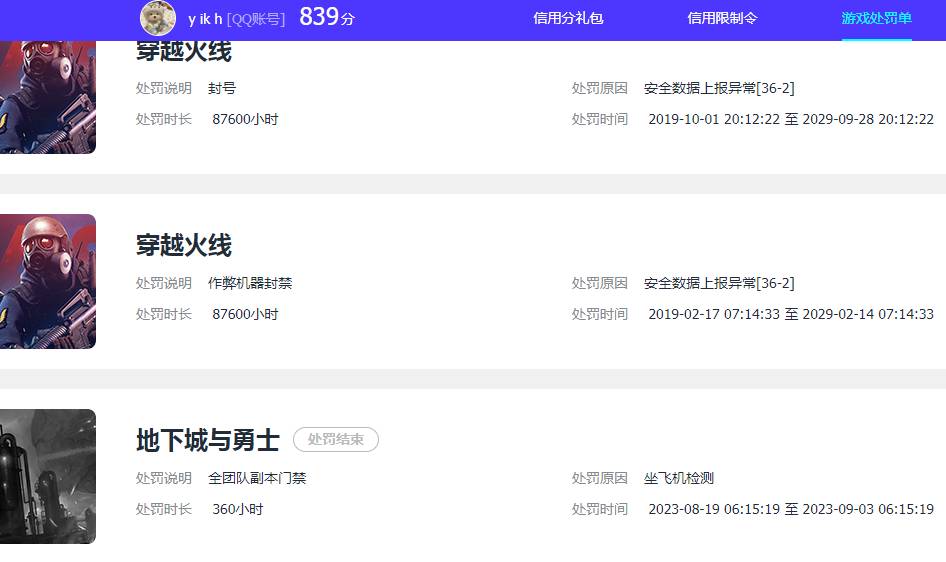Select the 全团队副本门禁 penalty description
This screenshot has height=562, width=946.
(x=258, y=478)
